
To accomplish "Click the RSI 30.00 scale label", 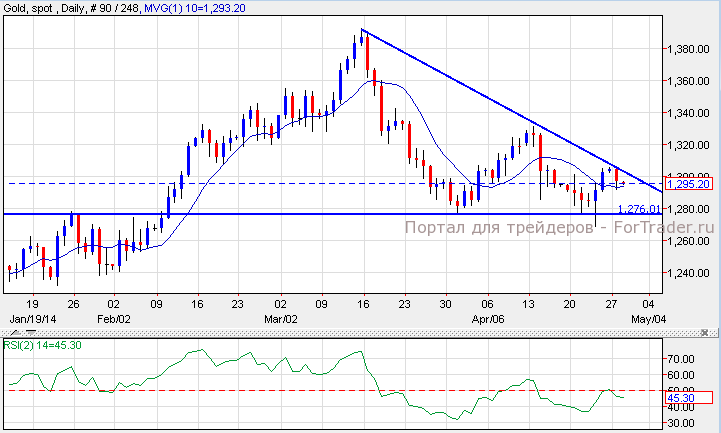I will click(x=682, y=423).
